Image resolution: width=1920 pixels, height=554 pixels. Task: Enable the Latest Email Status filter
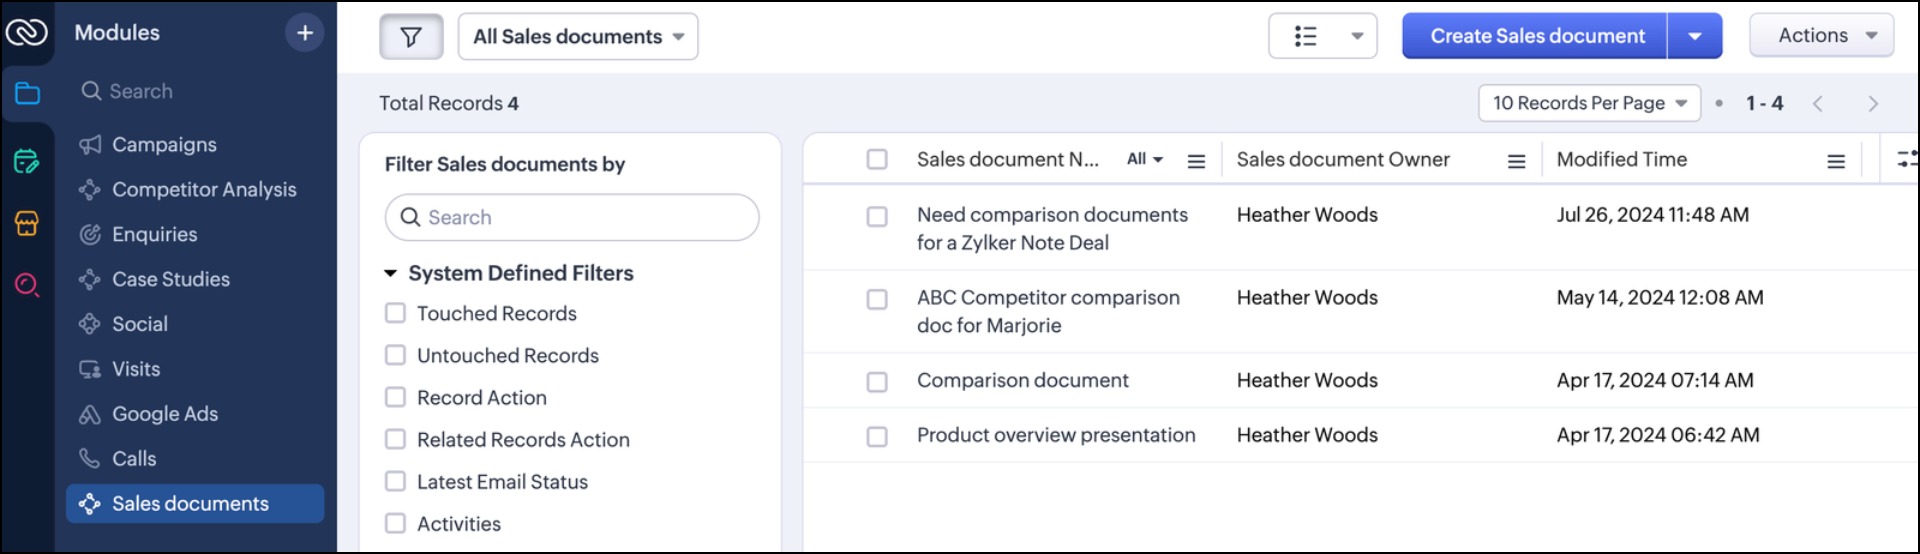(x=396, y=482)
